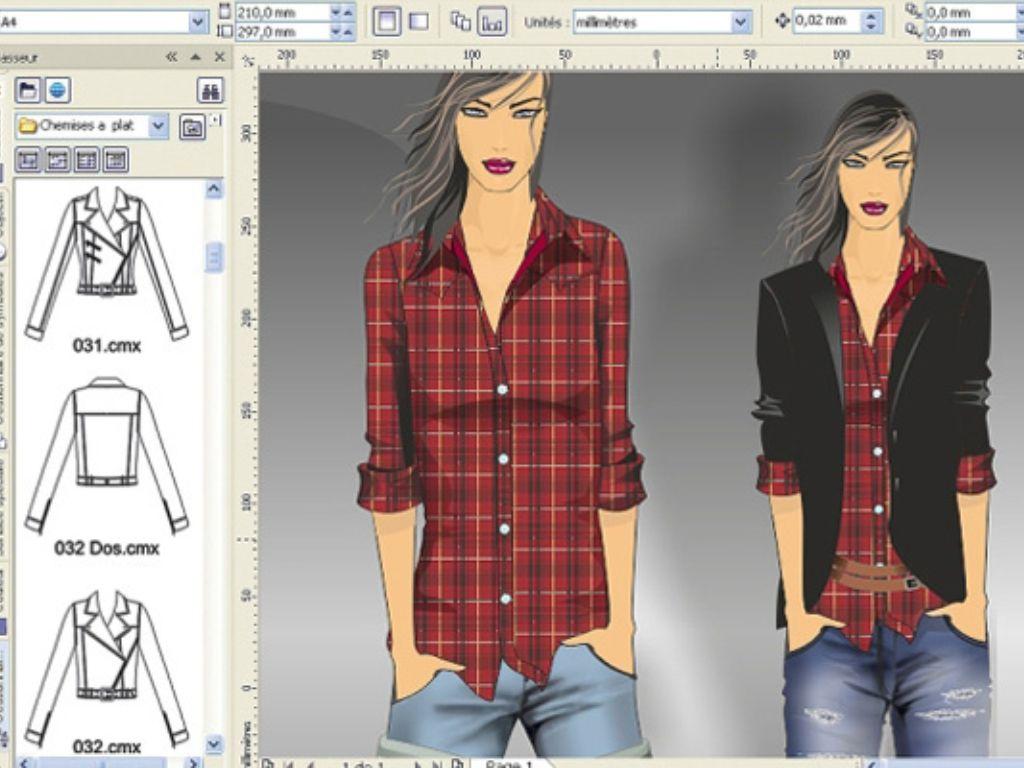Click the set page layout for all pages icon
1024x768 pixels.
coord(461,21)
